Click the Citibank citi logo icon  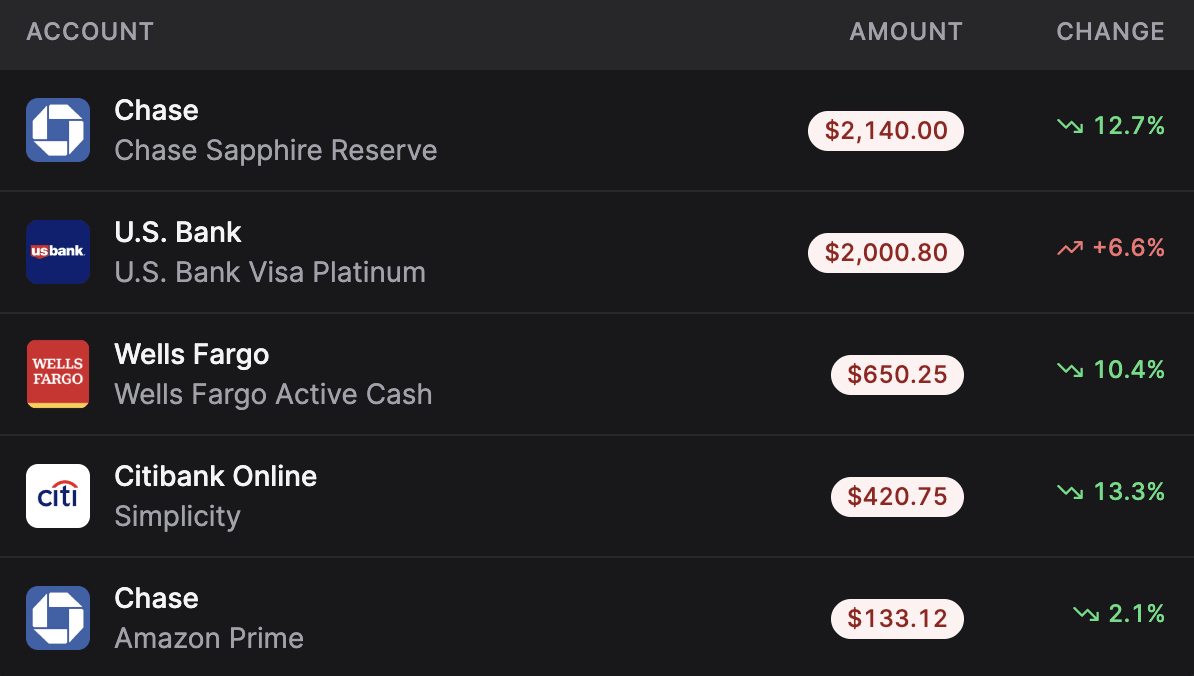(57, 495)
